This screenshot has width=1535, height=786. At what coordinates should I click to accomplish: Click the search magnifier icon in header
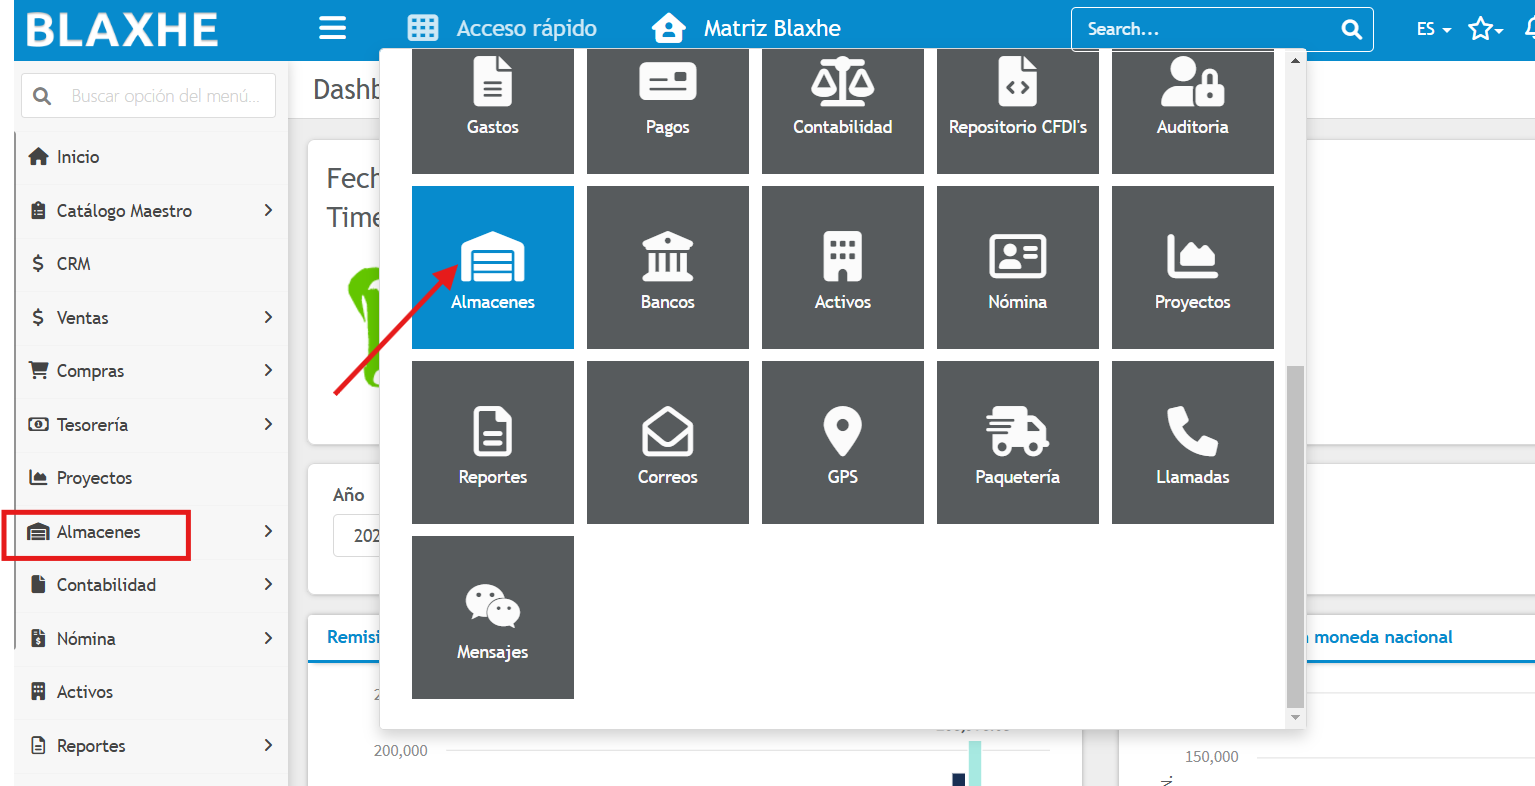pyautogui.click(x=1351, y=29)
